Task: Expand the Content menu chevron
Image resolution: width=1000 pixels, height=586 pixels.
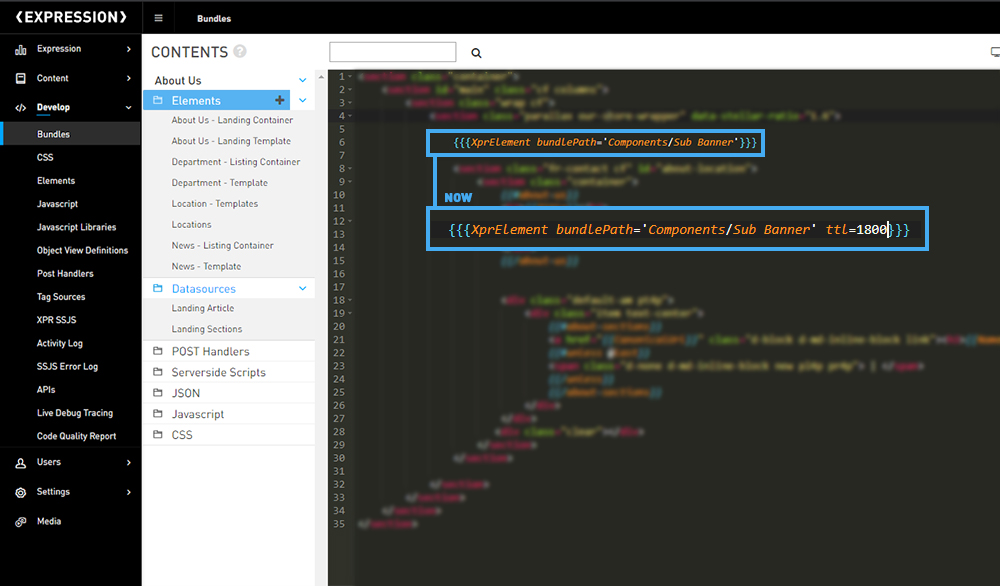Action: 129,78
